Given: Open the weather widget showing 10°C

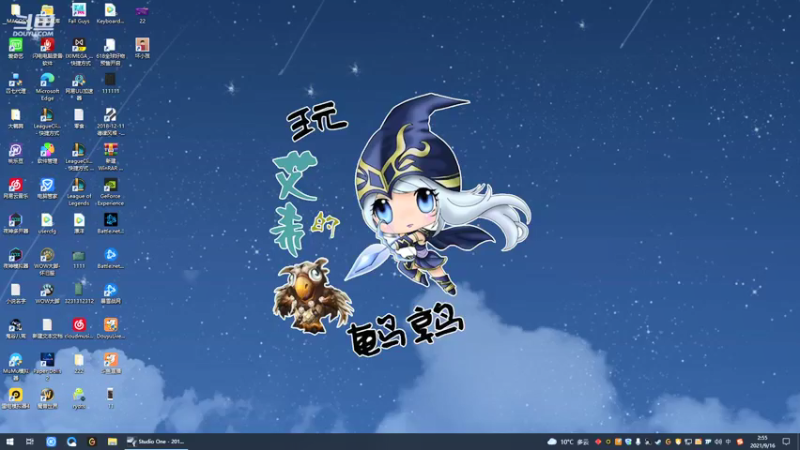Looking at the screenshot, I should 568,442.
